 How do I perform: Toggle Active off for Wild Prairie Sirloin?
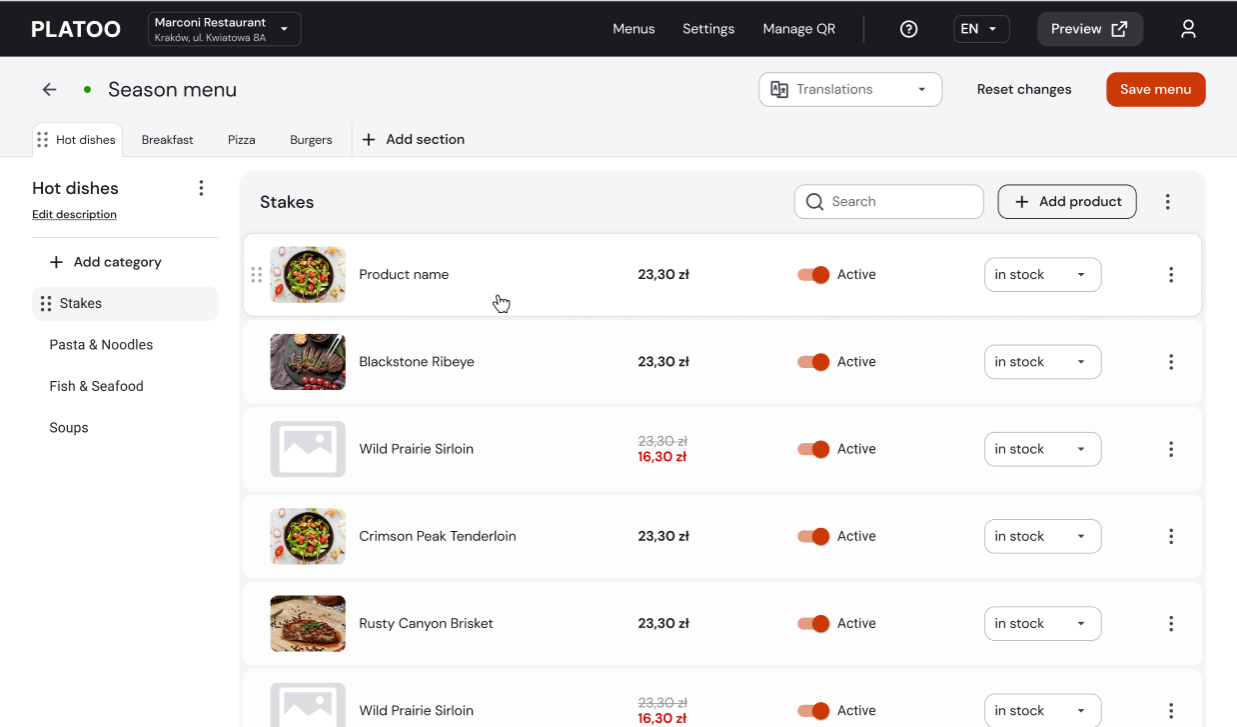coord(813,449)
